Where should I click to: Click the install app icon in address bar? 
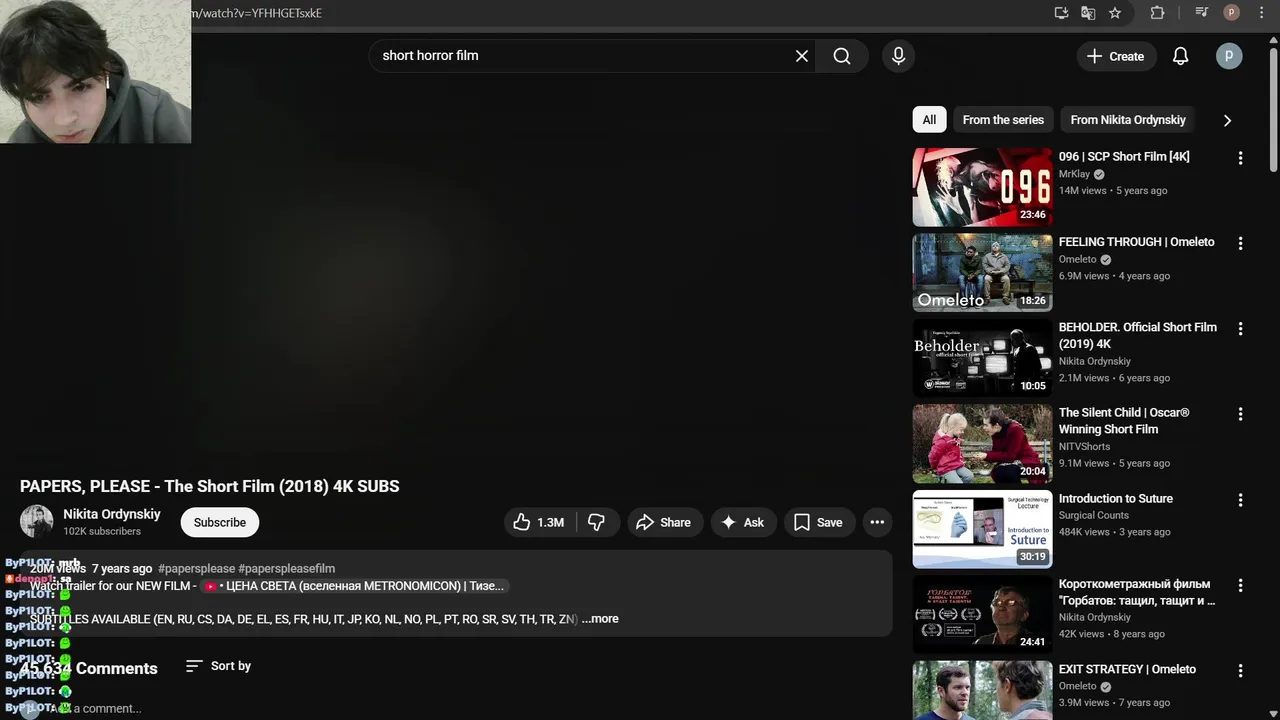tap(1062, 13)
